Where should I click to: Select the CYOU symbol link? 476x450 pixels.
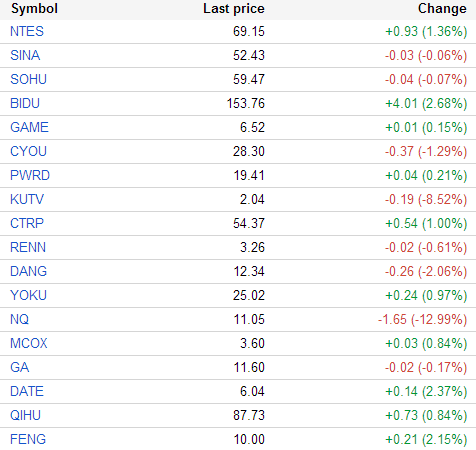pyautogui.click(x=28, y=151)
